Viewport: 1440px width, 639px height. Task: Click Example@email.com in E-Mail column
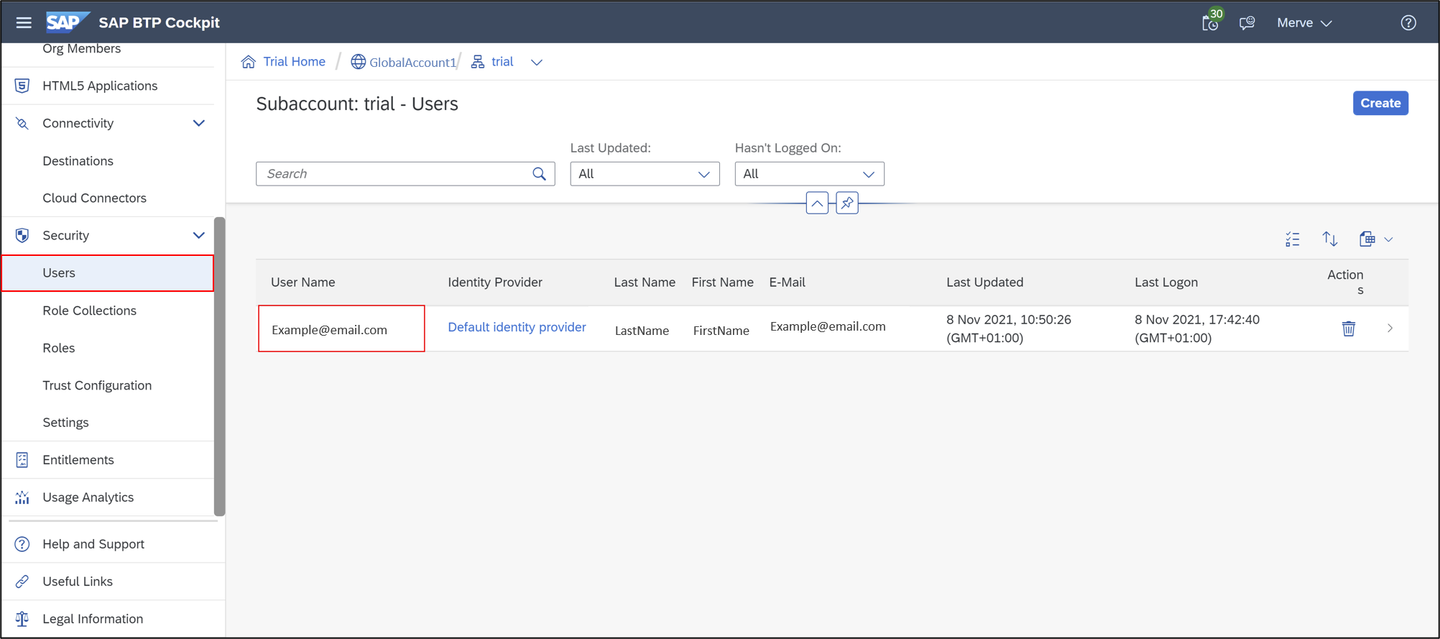828,326
